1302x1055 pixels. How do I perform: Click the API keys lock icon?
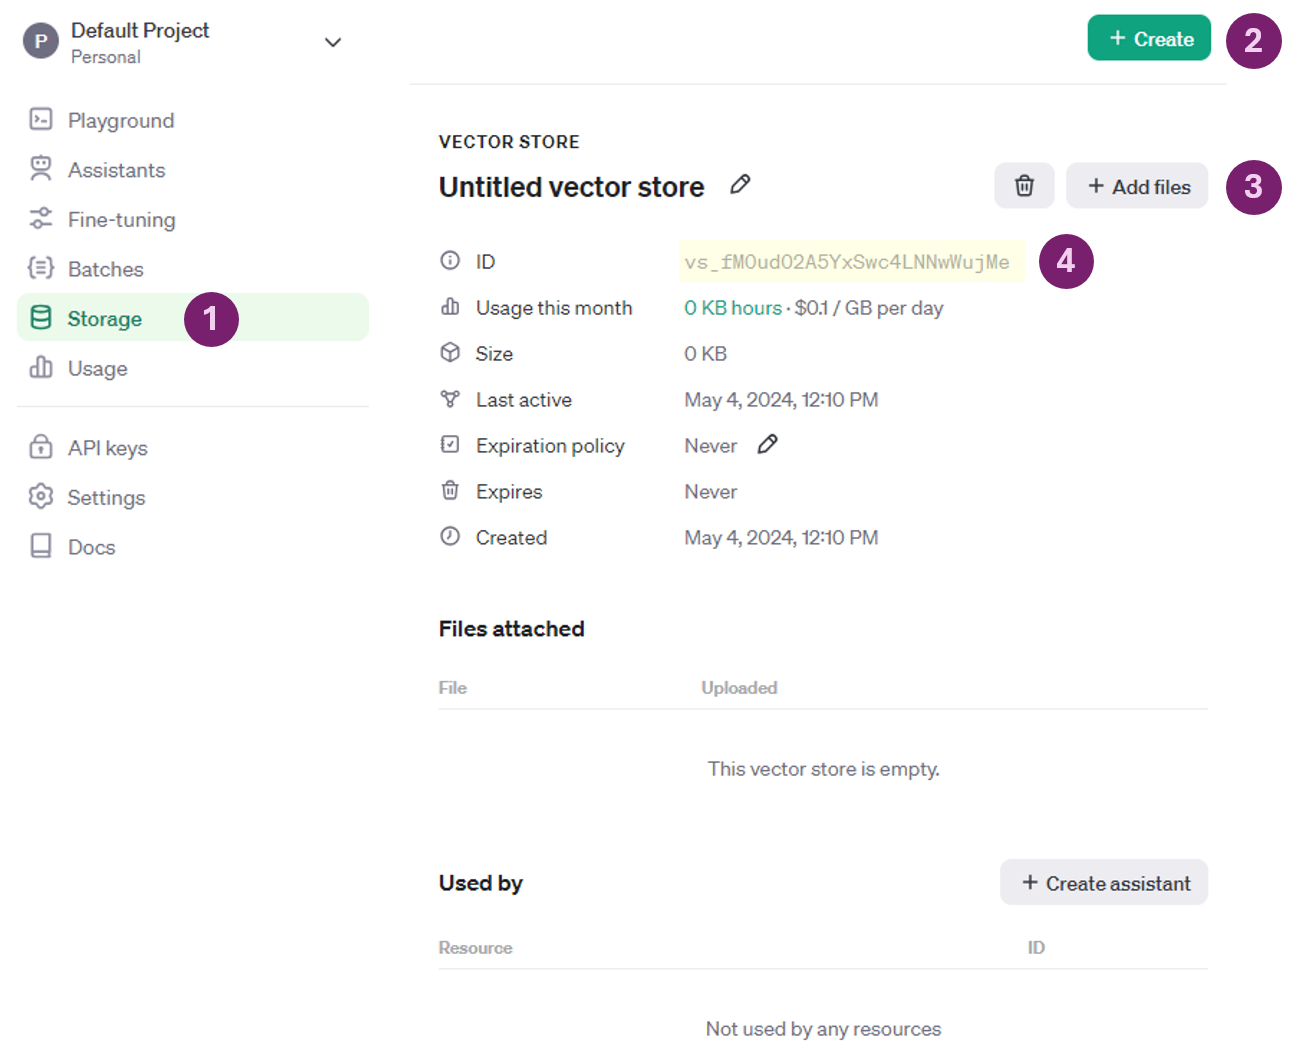tap(41, 447)
